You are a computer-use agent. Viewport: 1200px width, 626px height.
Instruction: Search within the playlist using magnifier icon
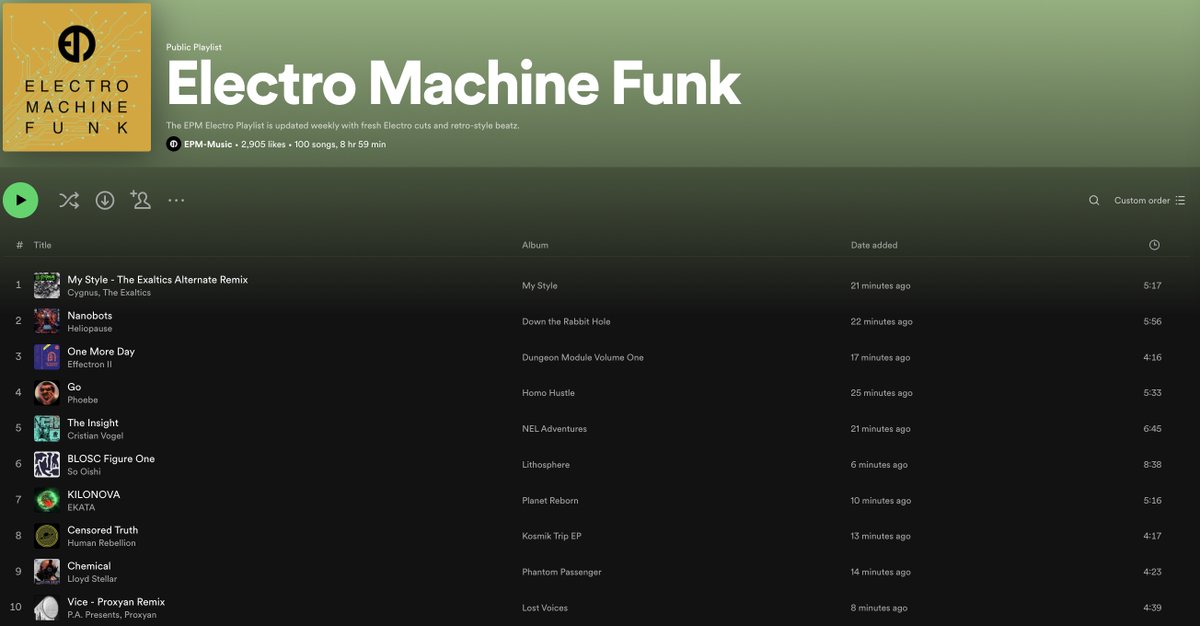1094,201
